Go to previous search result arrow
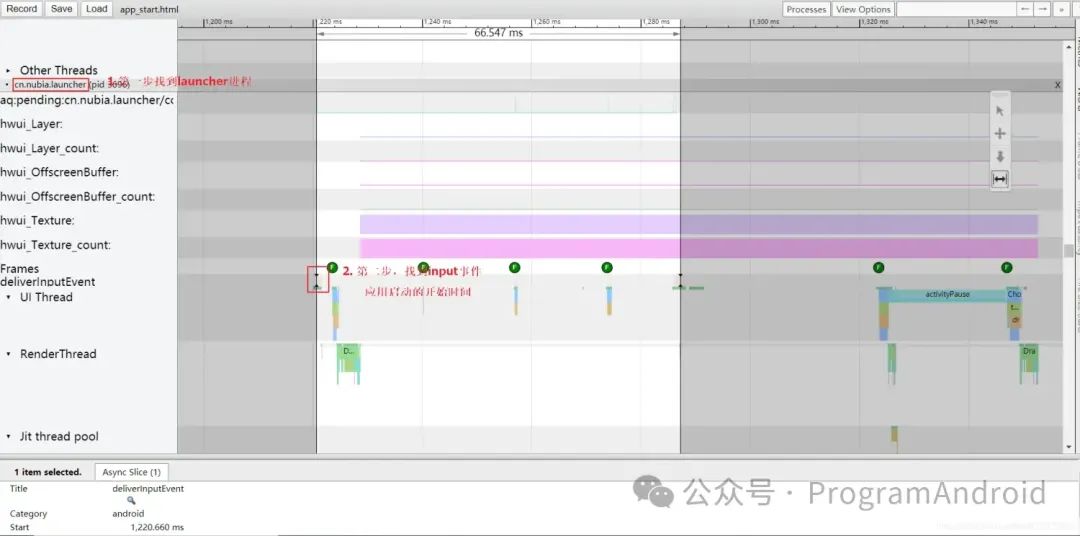1080x536 pixels. (x=1025, y=10)
